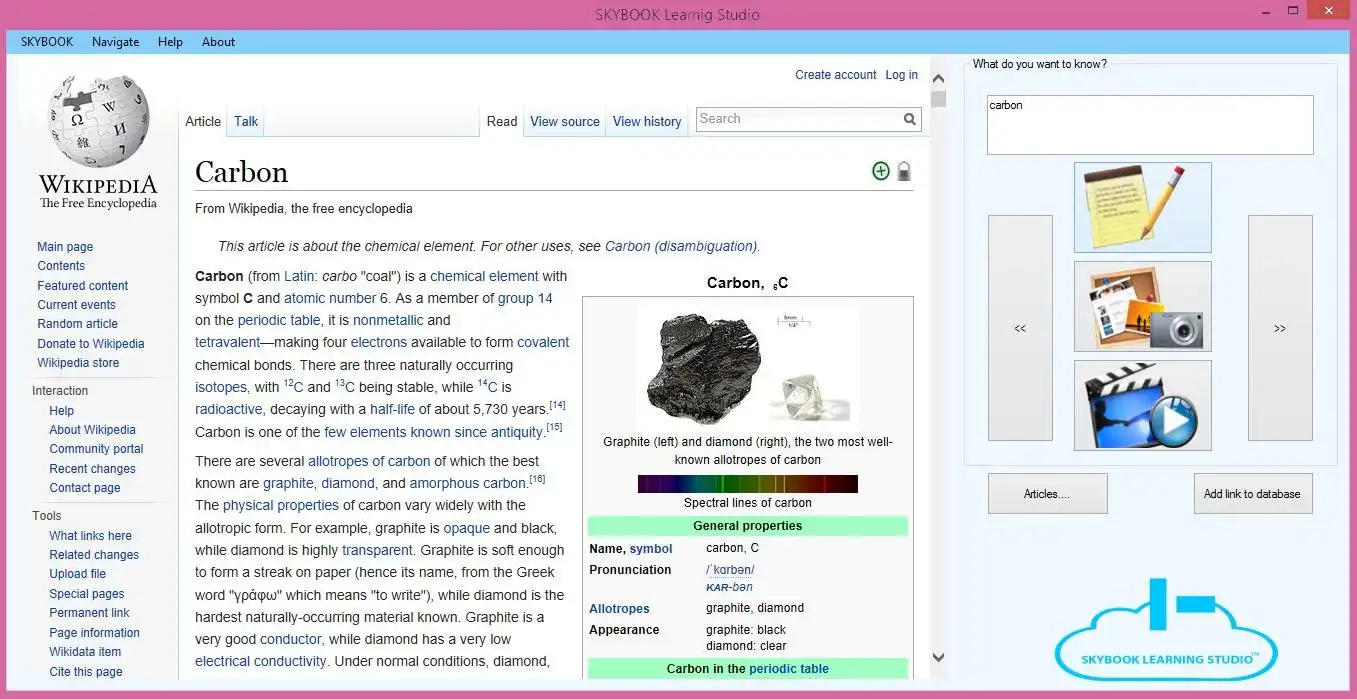Follow the atomic number link
This screenshot has width=1357, height=699.
330,298
